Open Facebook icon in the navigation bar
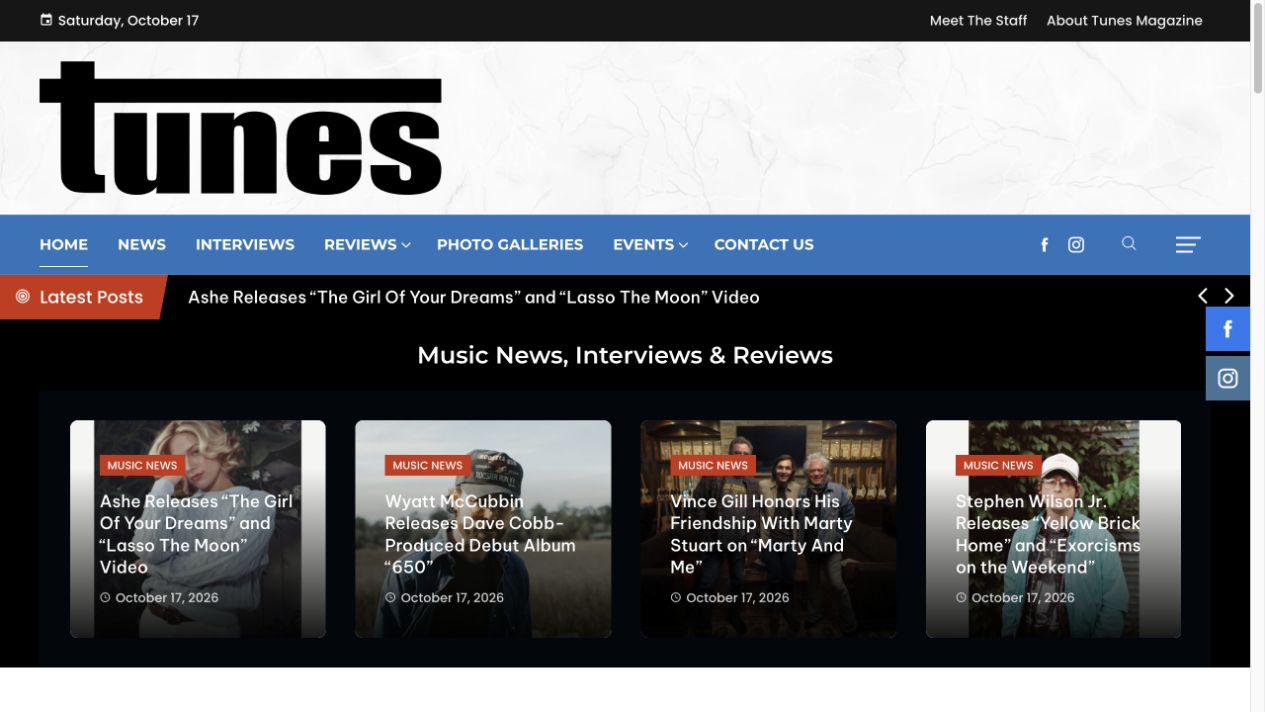The image size is (1265, 712). coord(1044,245)
